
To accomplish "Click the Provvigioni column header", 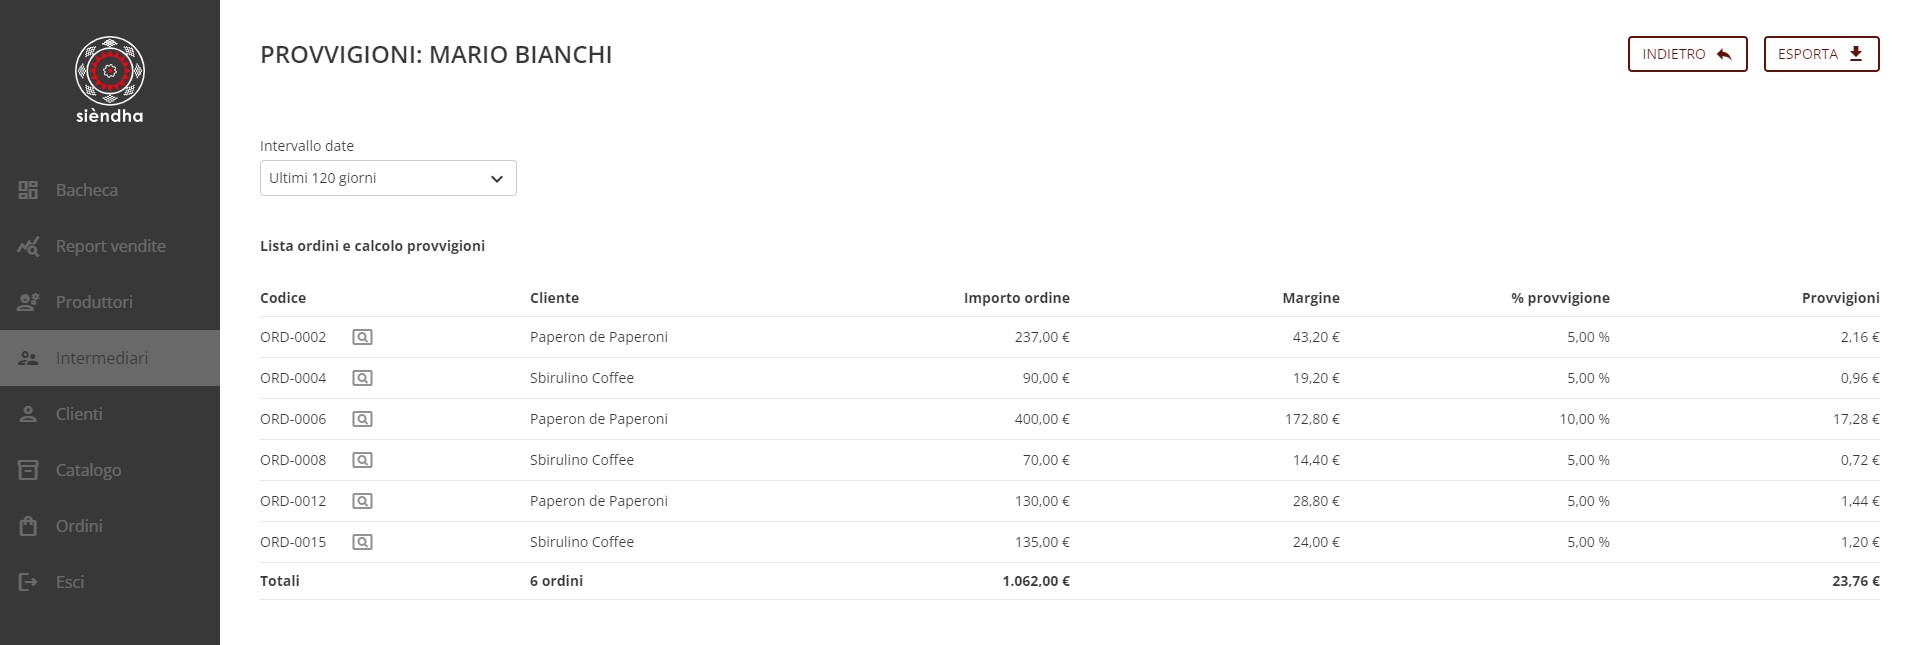I will click(x=1840, y=298).
